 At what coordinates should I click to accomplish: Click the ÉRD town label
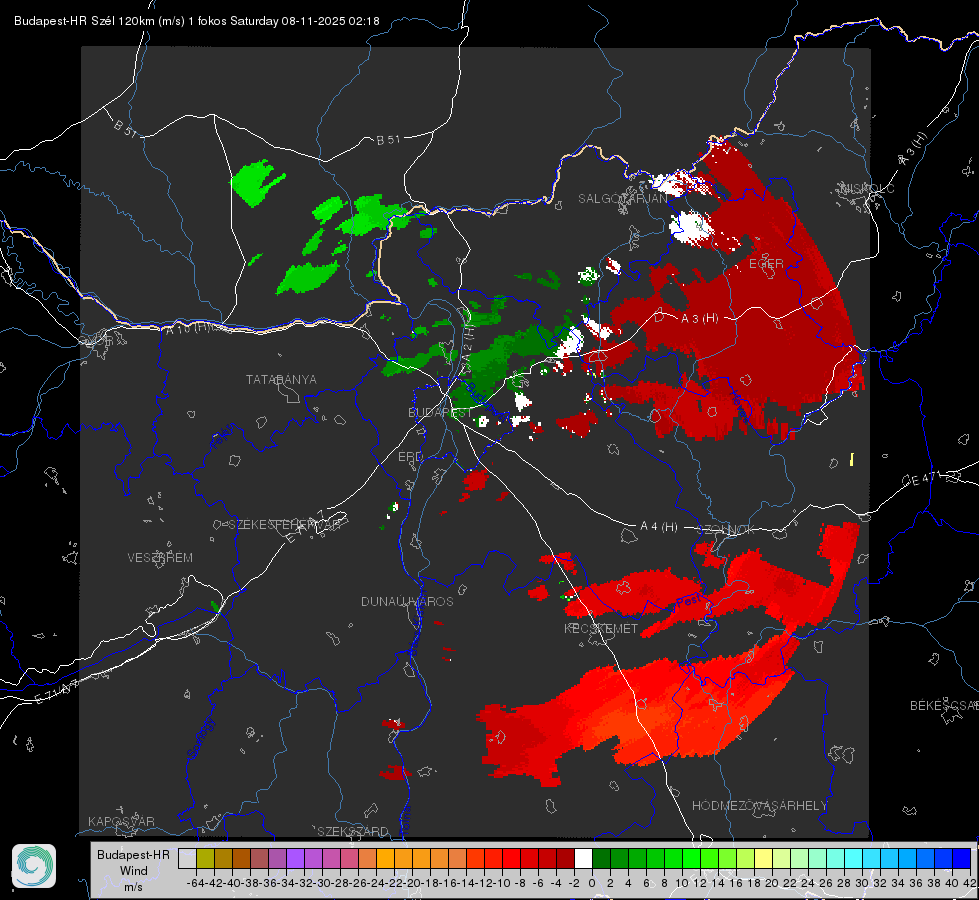[x=410, y=457]
